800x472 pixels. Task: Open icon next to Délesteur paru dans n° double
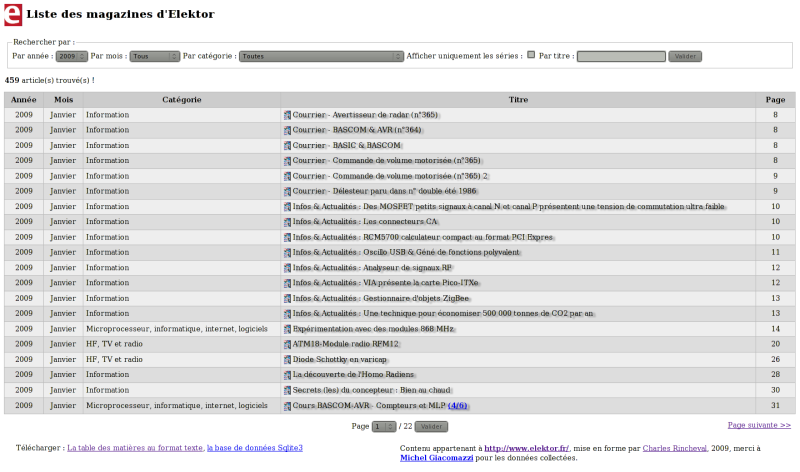[x=287, y=192]
